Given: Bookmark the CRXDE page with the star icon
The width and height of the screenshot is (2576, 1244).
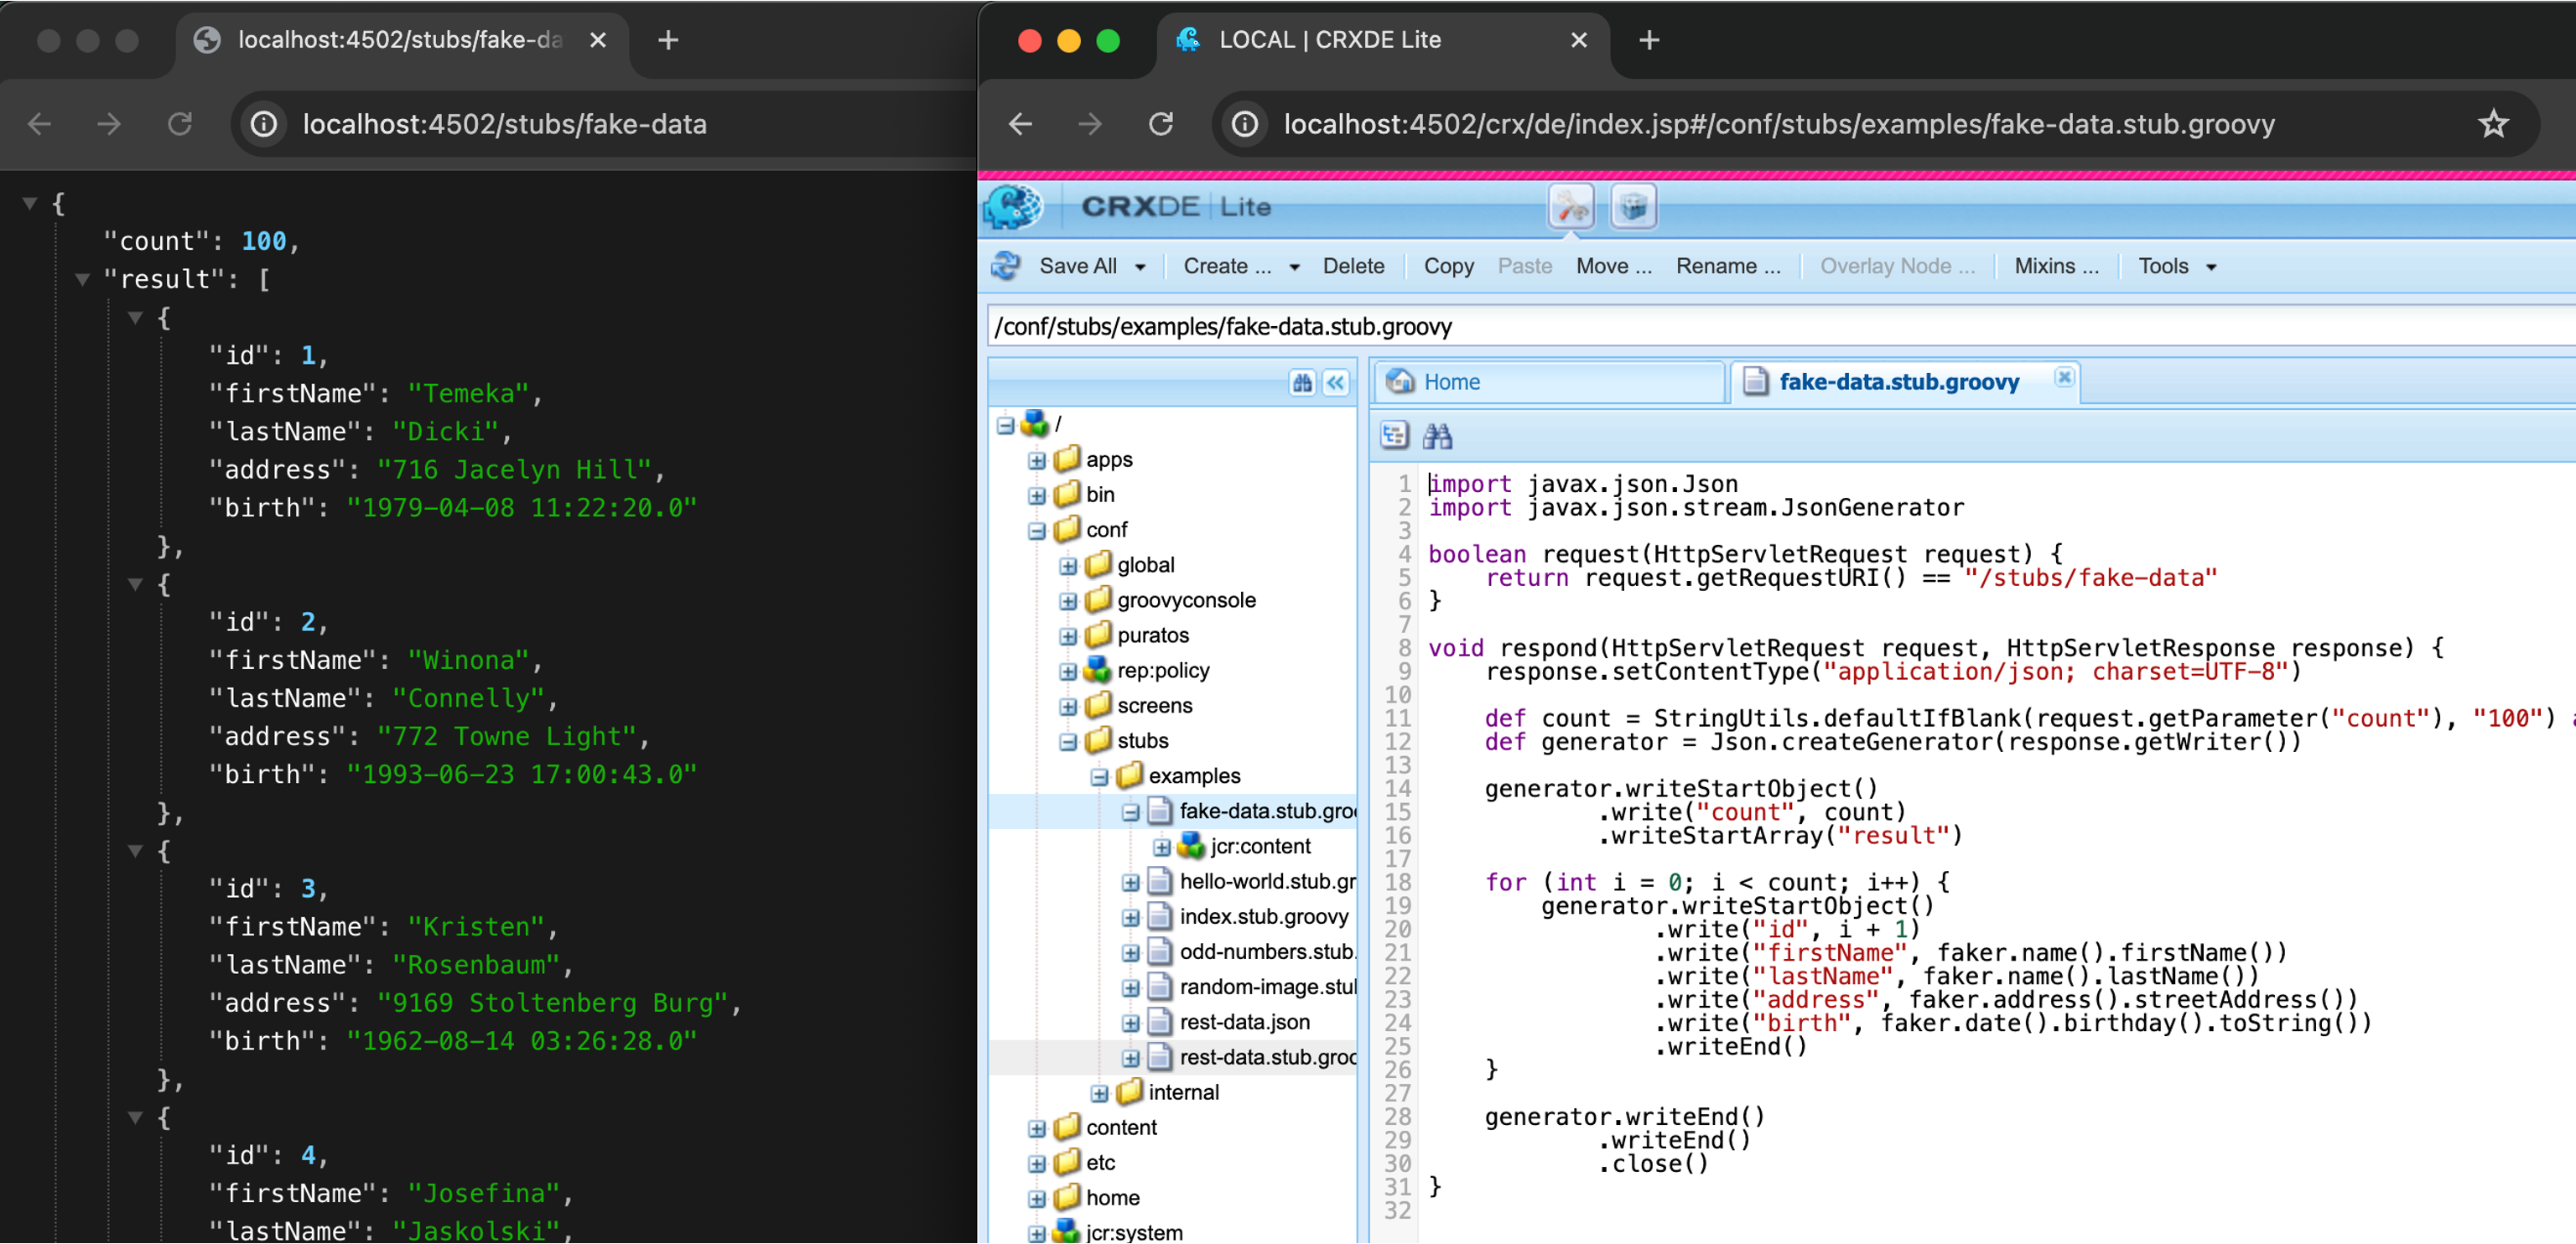Looking at the screenshot, I should (2493, 124).
